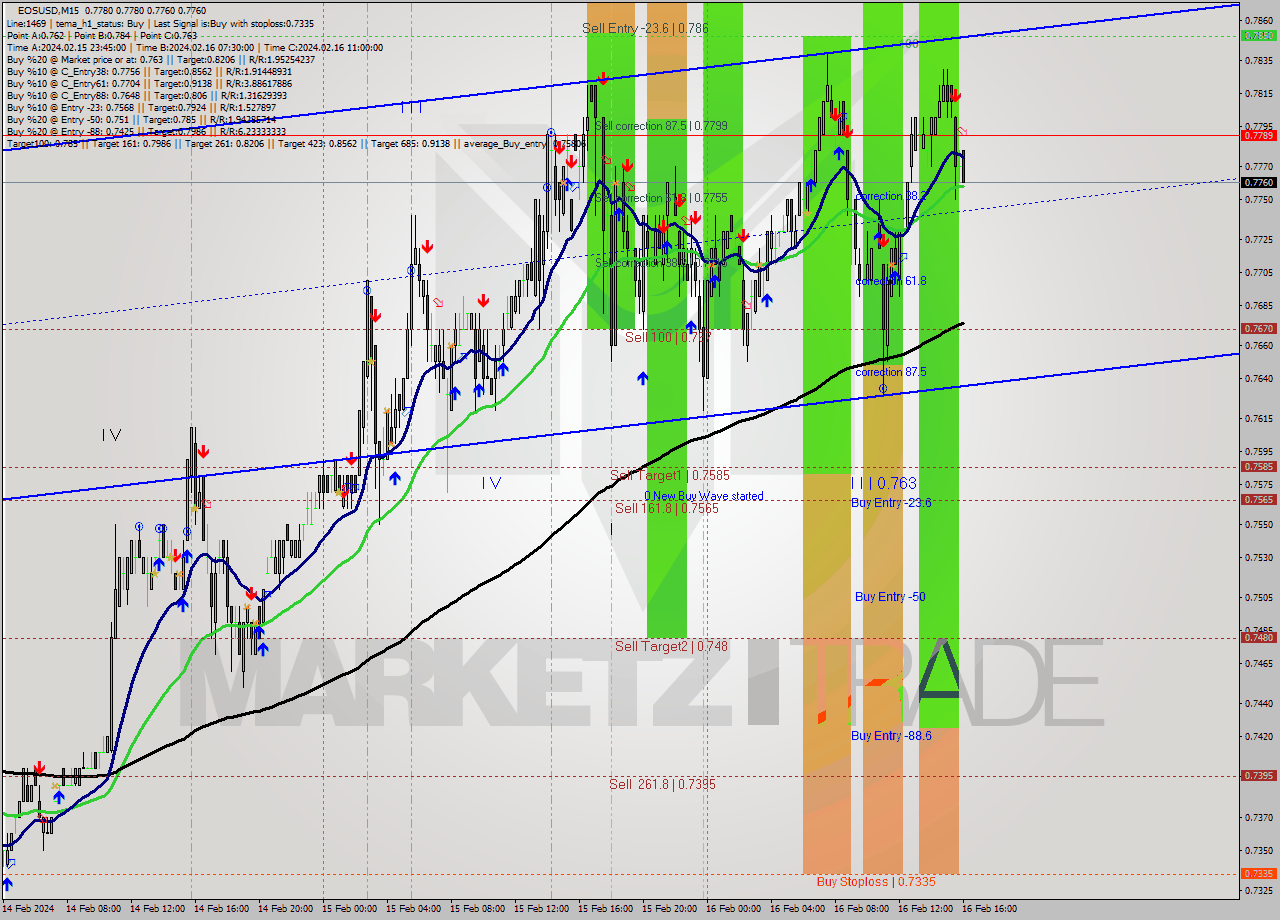Click the black 0.7760 current price tag
Image resolution: width=1280 pixels, height=920 pixels.
coord(1258,183)
